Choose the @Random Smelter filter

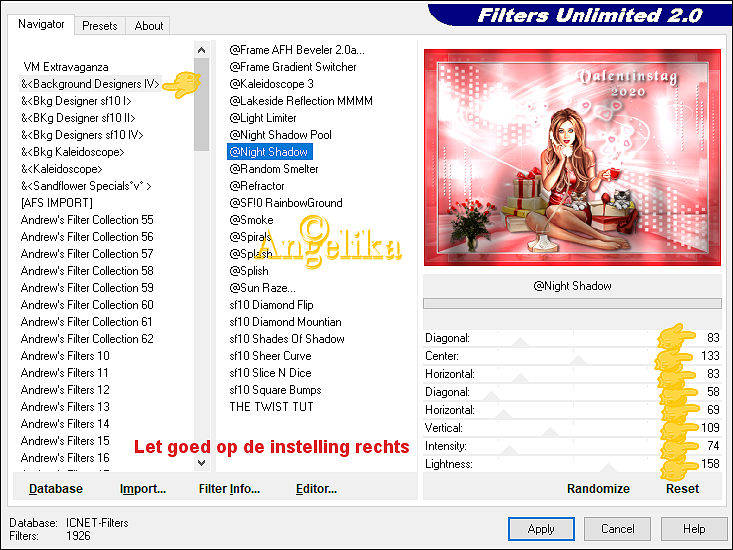[274, 169]
